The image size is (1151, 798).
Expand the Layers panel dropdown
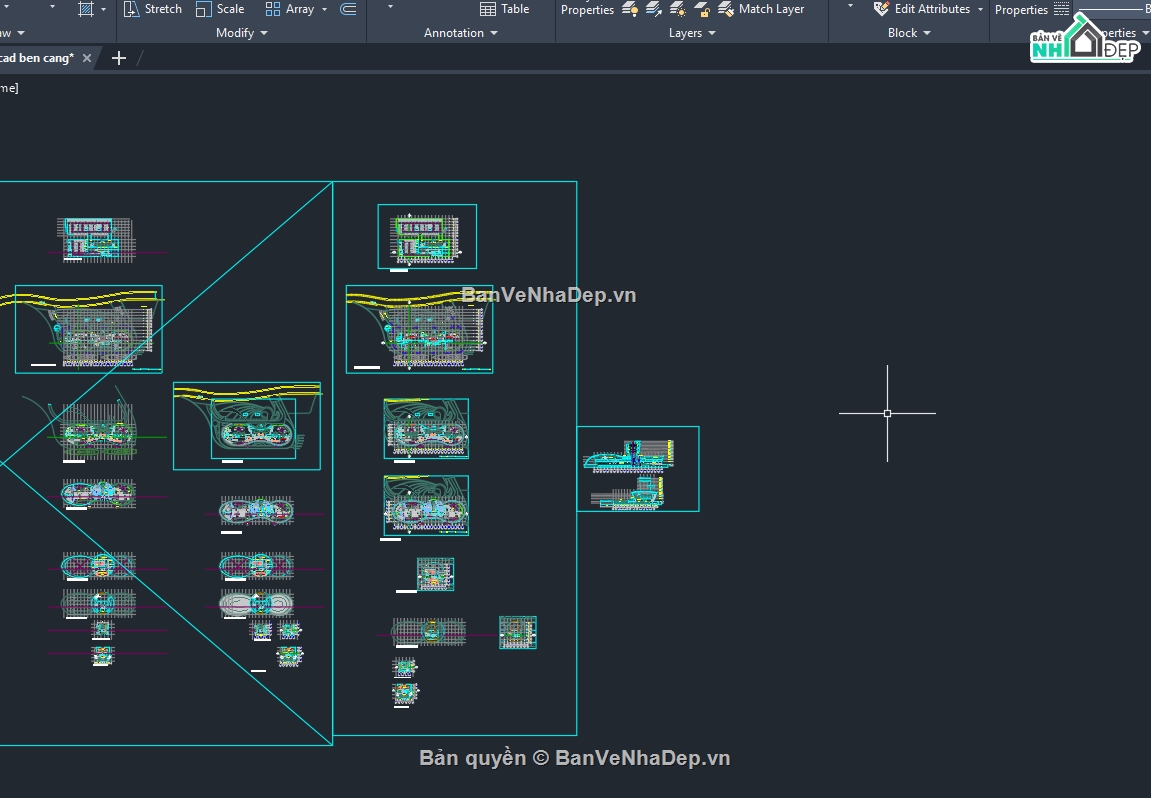tap(691, 33)
